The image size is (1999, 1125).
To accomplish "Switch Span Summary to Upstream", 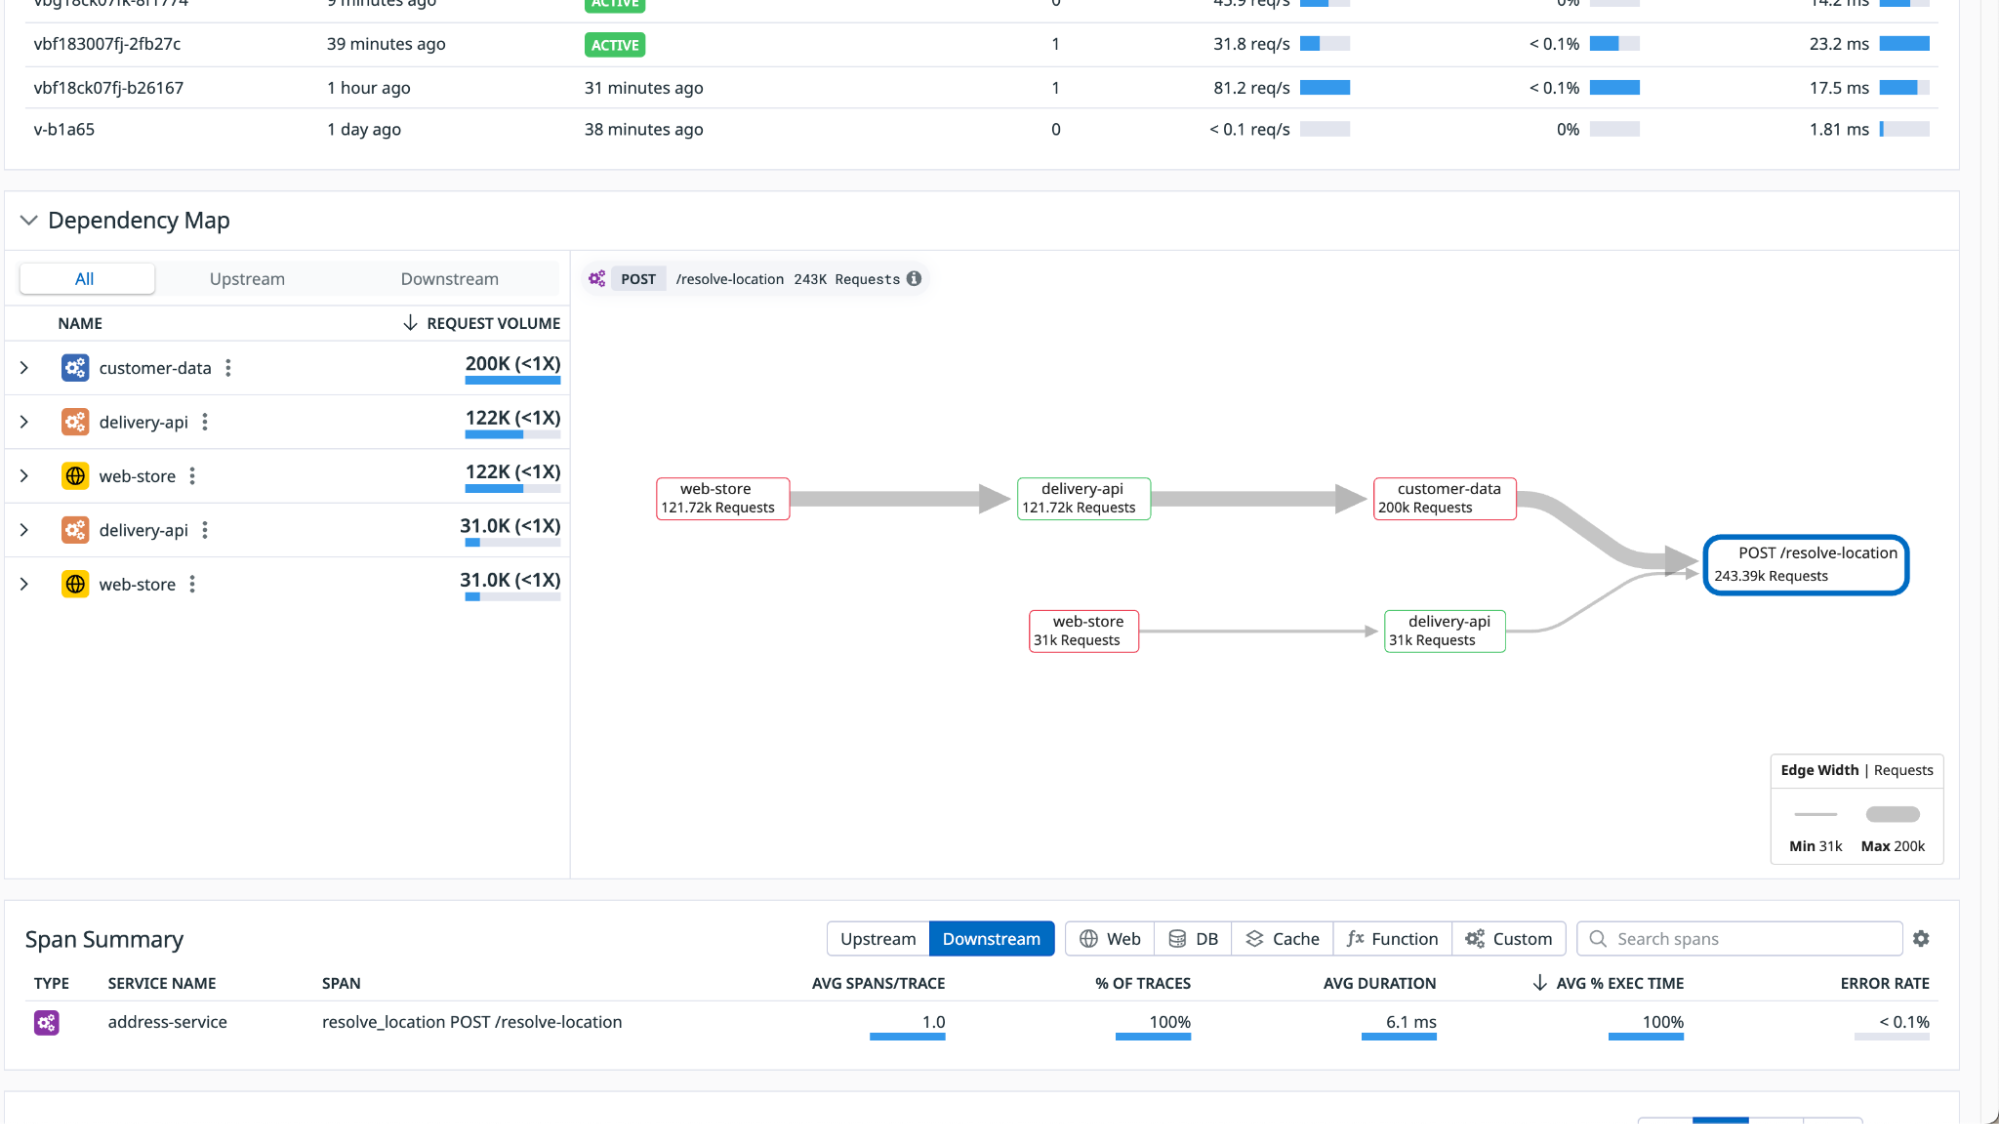I will click(x=878, y=938).
